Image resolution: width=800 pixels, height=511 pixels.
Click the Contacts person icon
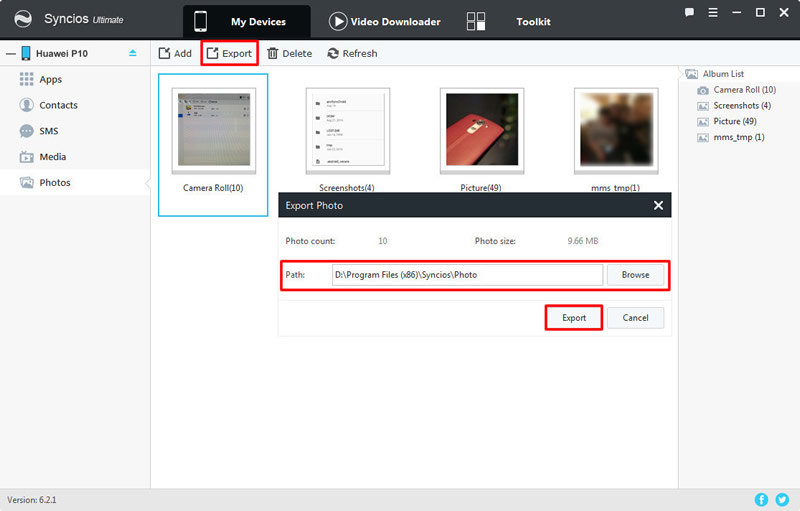(x=27, y=105)
